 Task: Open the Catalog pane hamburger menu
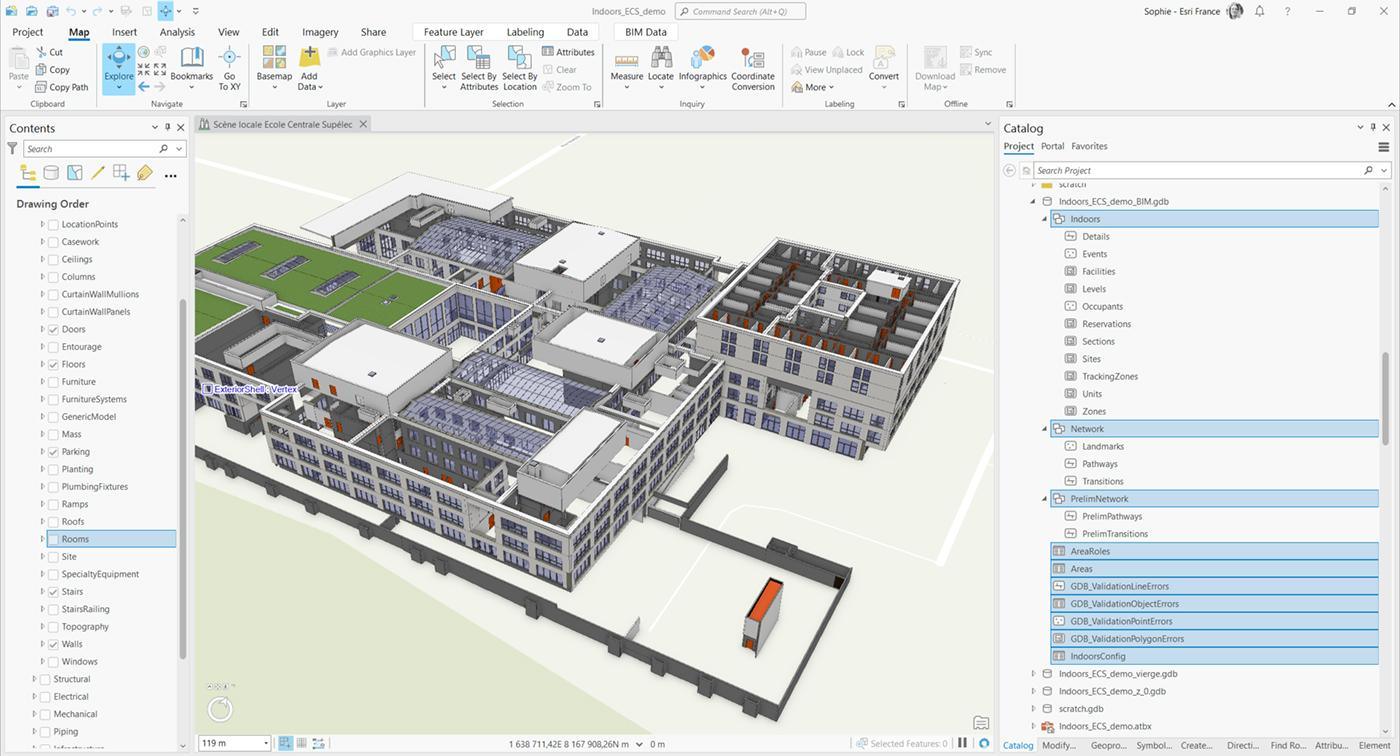tap(1384, 147)
